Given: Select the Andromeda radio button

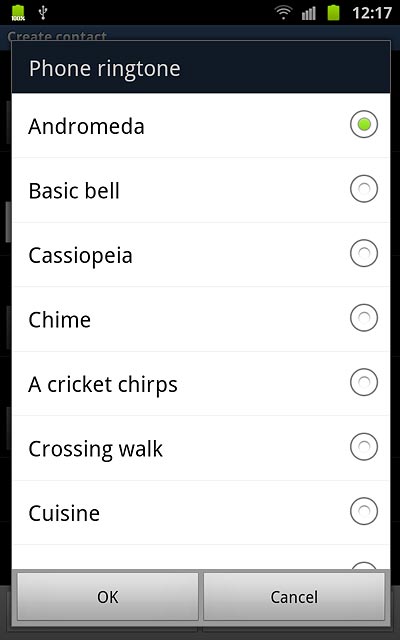Looking at the screenshot, I should point(364,124).
